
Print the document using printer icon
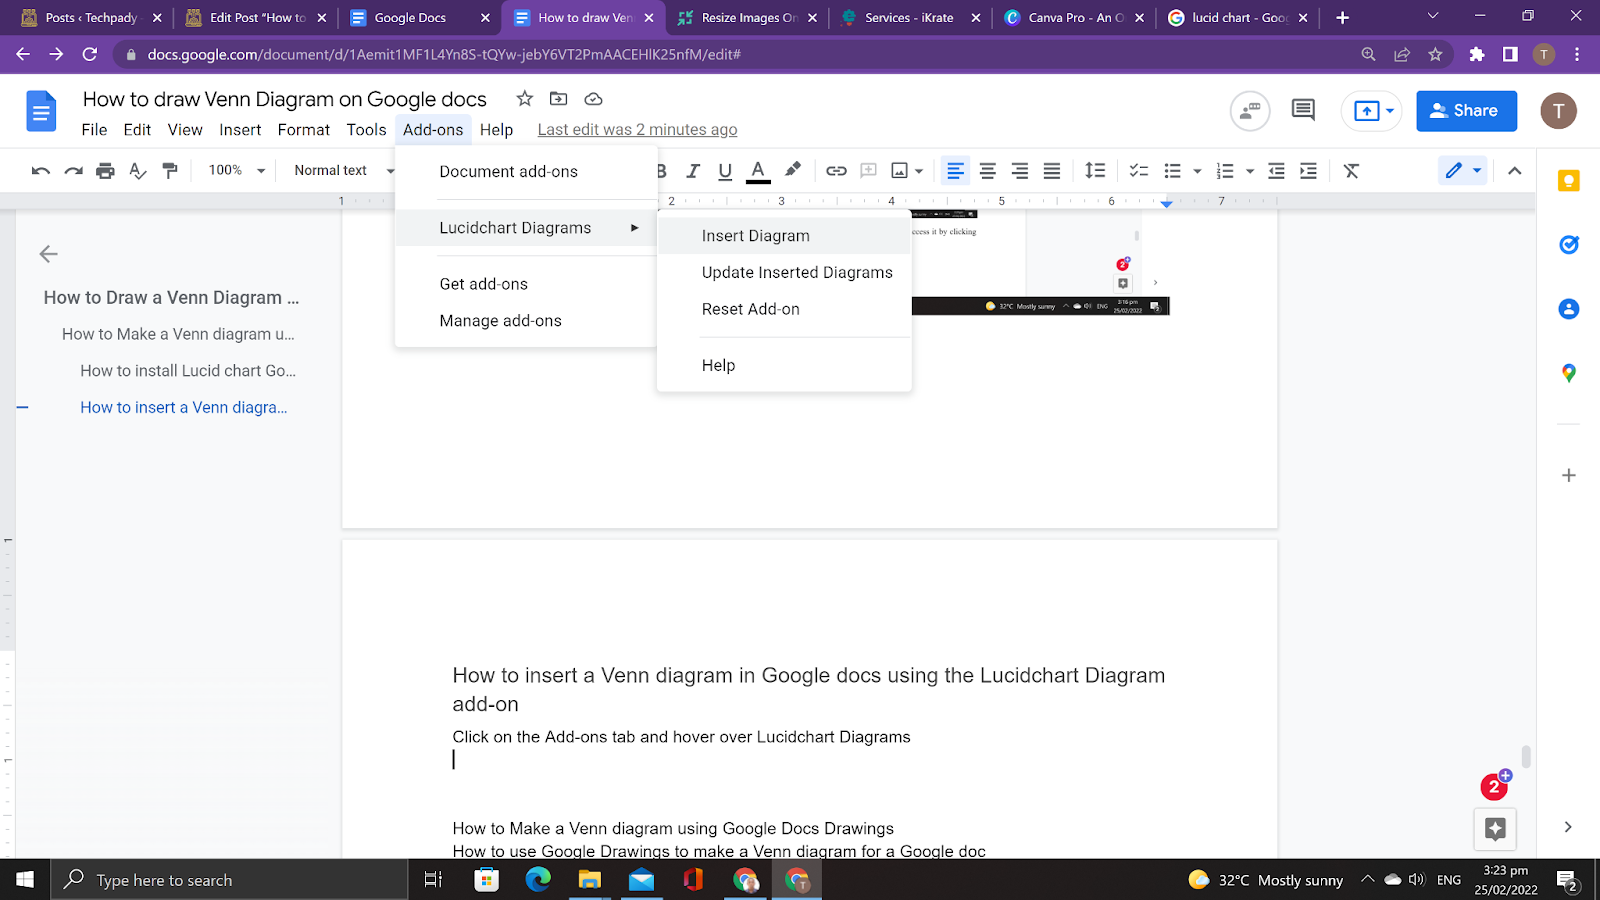tap(105, 171)
